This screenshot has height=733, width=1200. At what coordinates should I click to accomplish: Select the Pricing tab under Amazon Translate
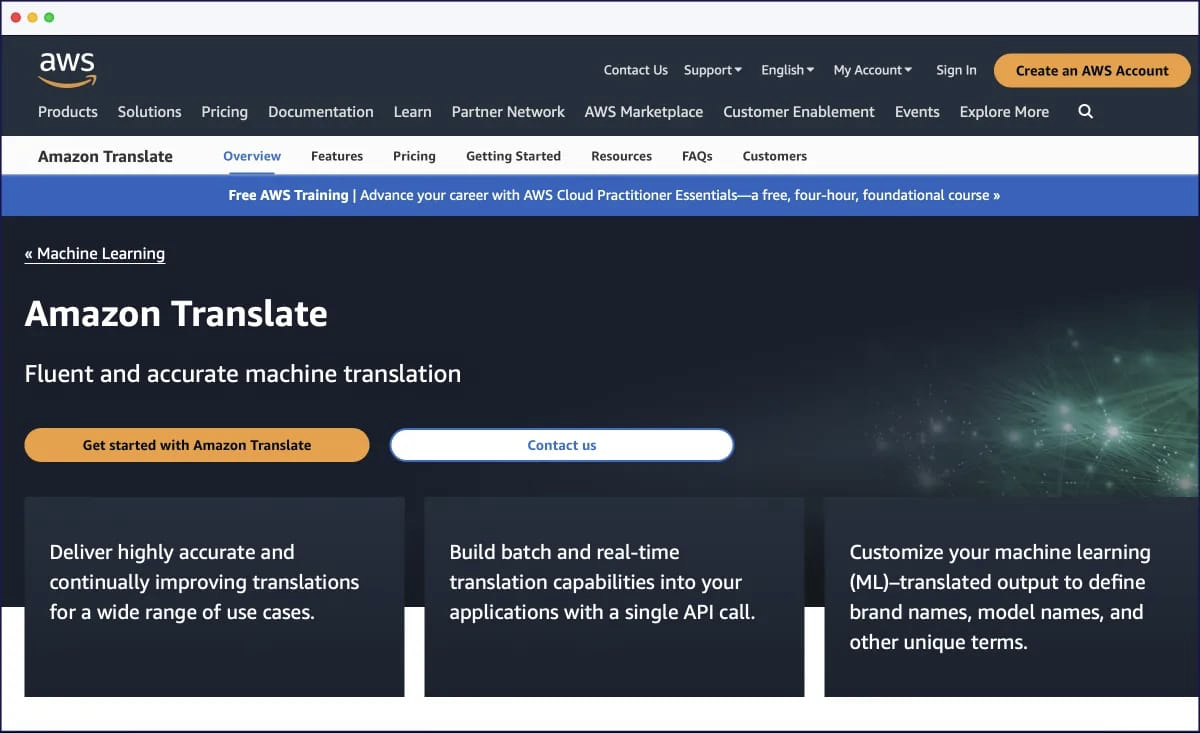coord(414,156)
